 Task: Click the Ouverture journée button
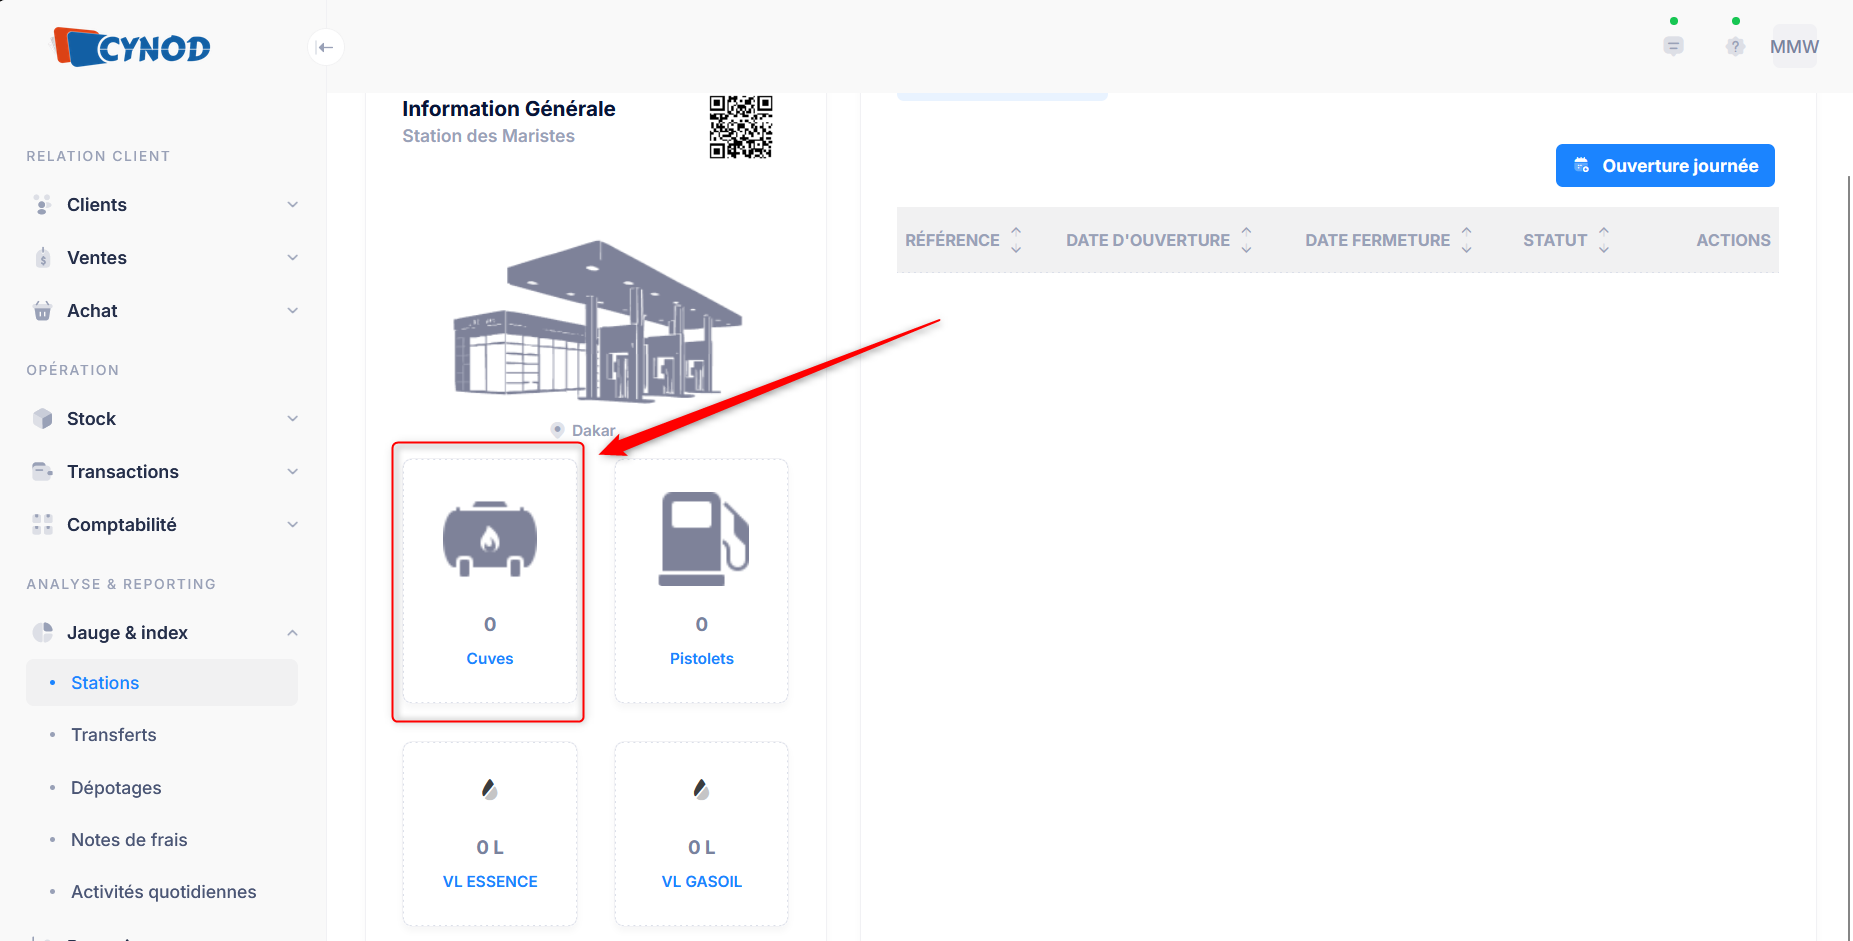(x=1665, y=166)
